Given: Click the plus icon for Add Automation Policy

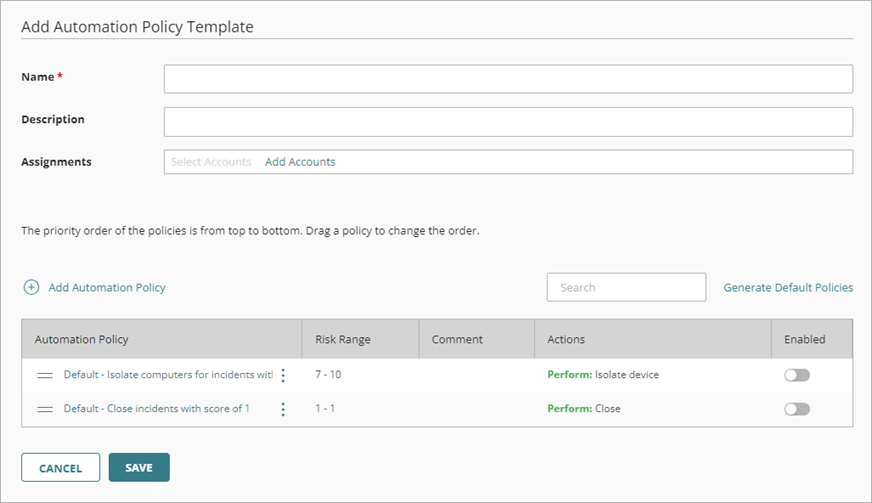Looking at the screenshot, I should (x=31, y=287).
